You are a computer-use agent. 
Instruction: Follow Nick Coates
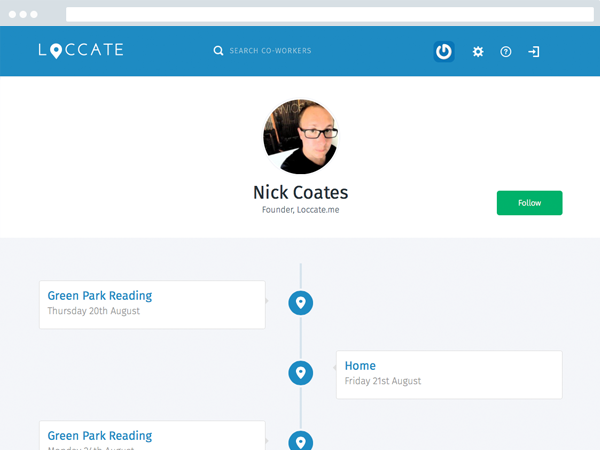530,203
